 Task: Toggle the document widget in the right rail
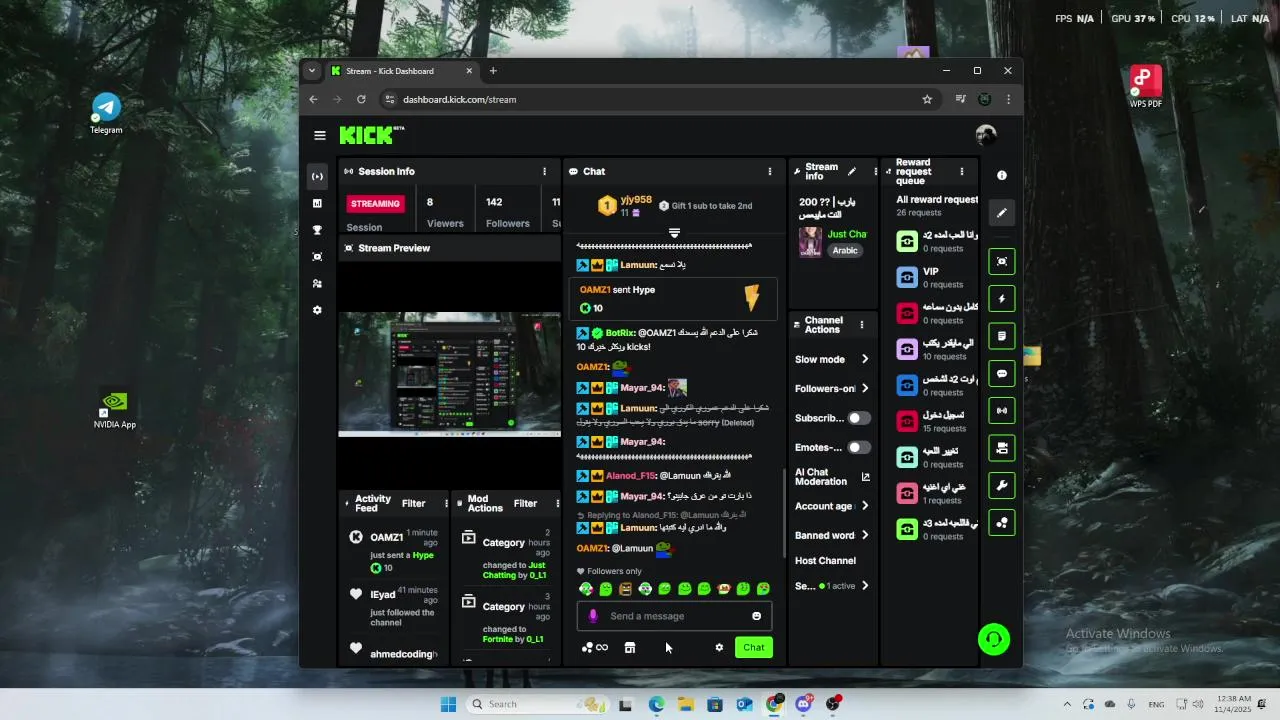pyautogui.click(x=1002, y=336)
